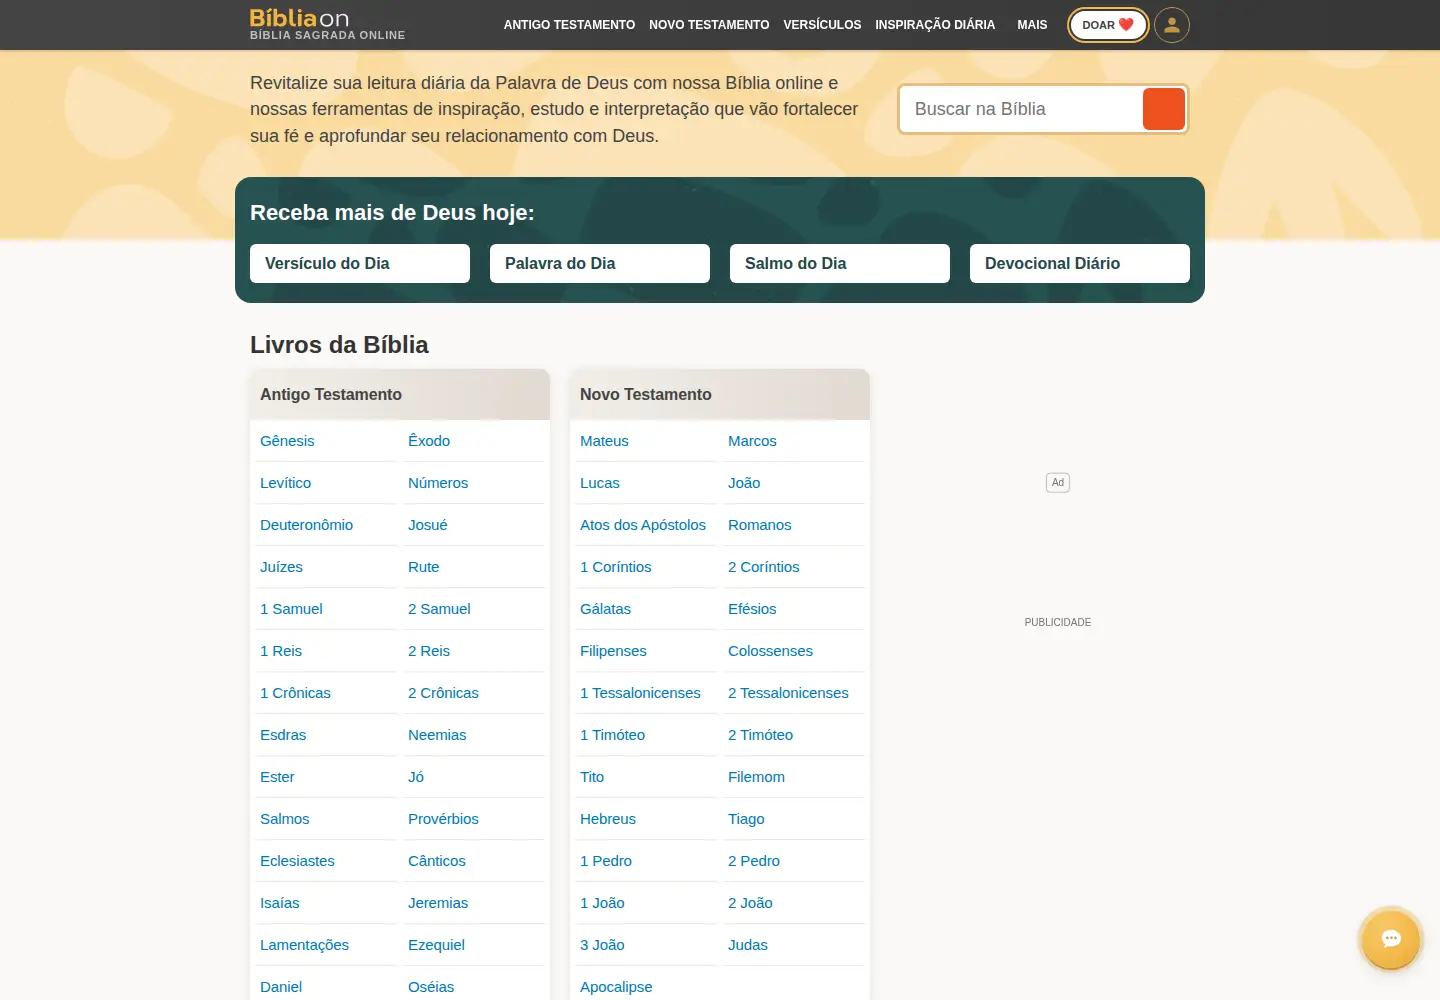Open the book of Isaías
This screenshot has width=1440, height=1000.
click(279, 903)
